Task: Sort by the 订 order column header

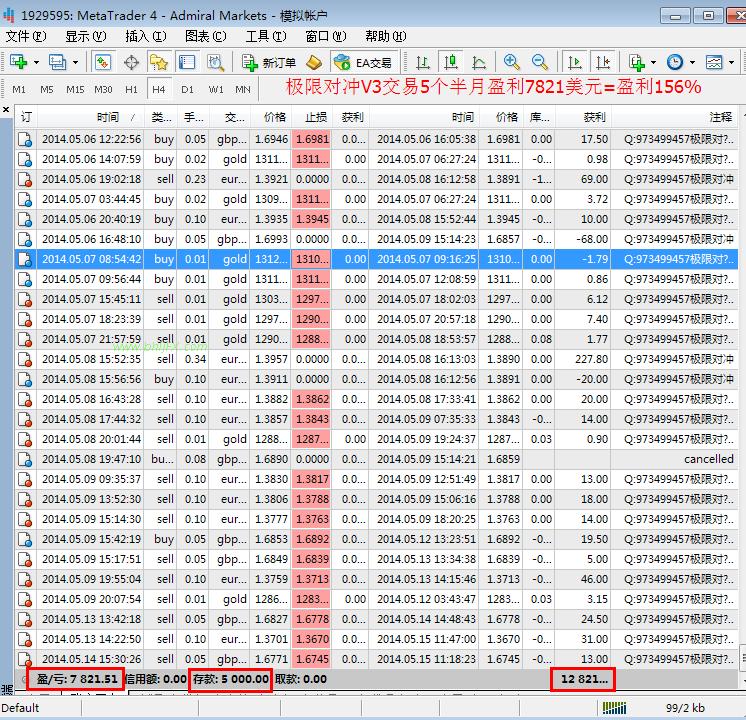Action: [x=26, y=117]
